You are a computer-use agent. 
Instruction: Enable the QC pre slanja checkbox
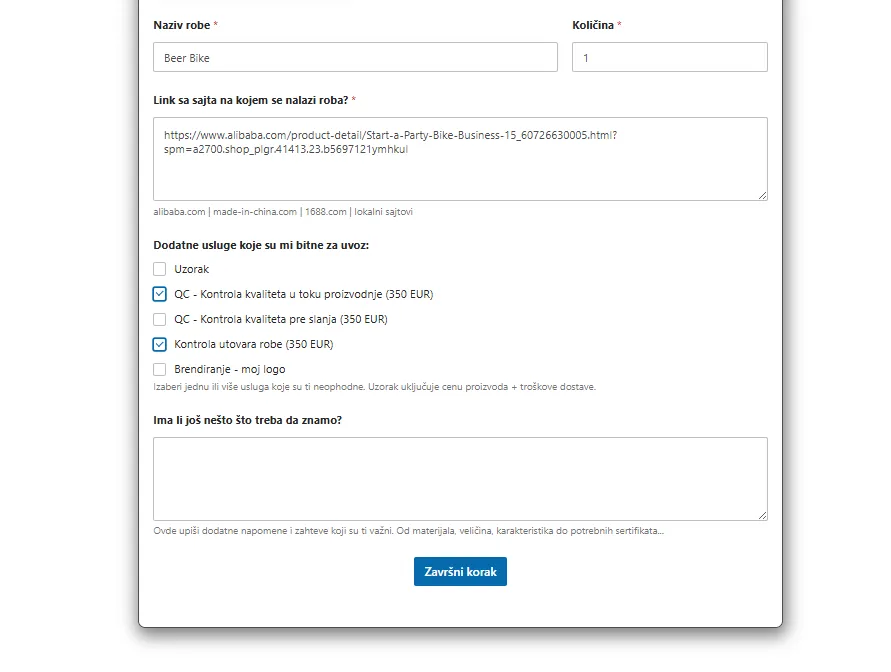(160, 319)
